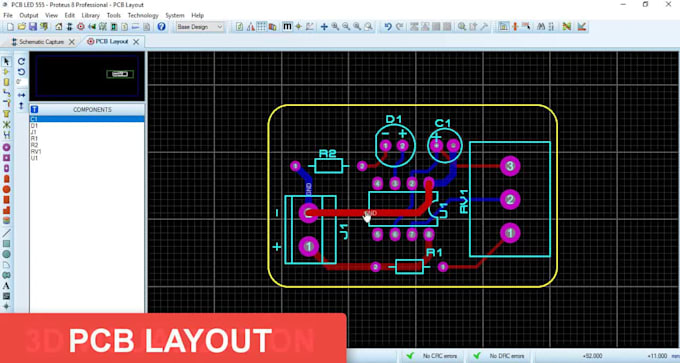This screenshot has width=680, height=363.
Task: Click the blue pan/center crosshair icon
Action: tap(324, 27)
